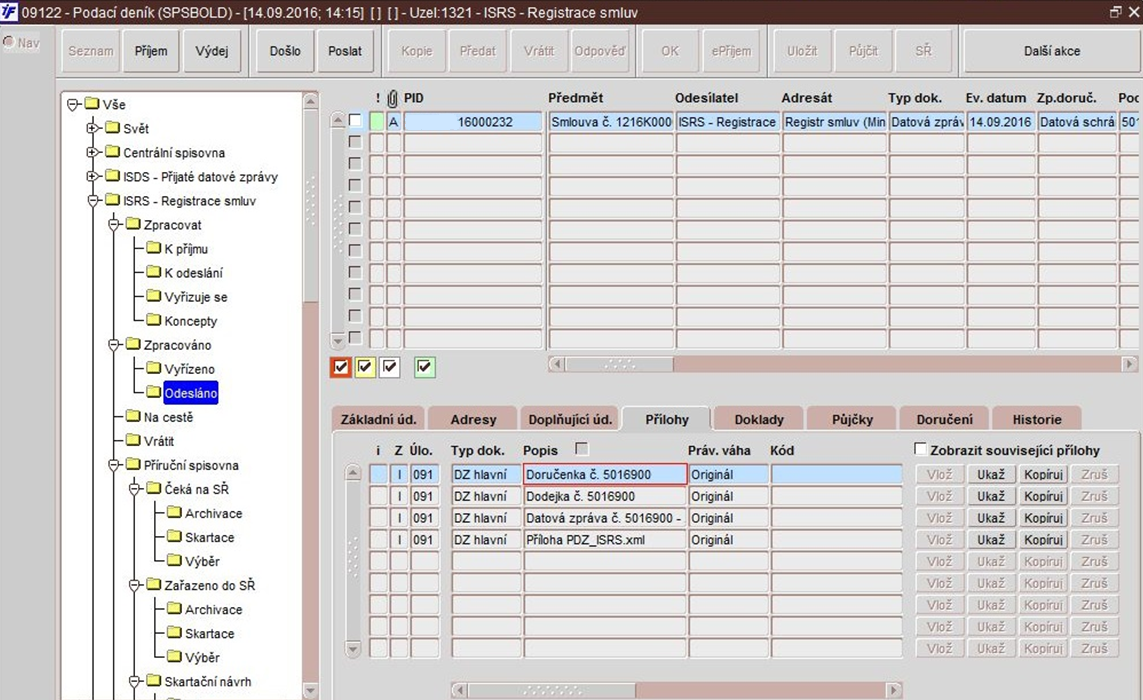Click the Odesláno folder icon

coord(153,392)
